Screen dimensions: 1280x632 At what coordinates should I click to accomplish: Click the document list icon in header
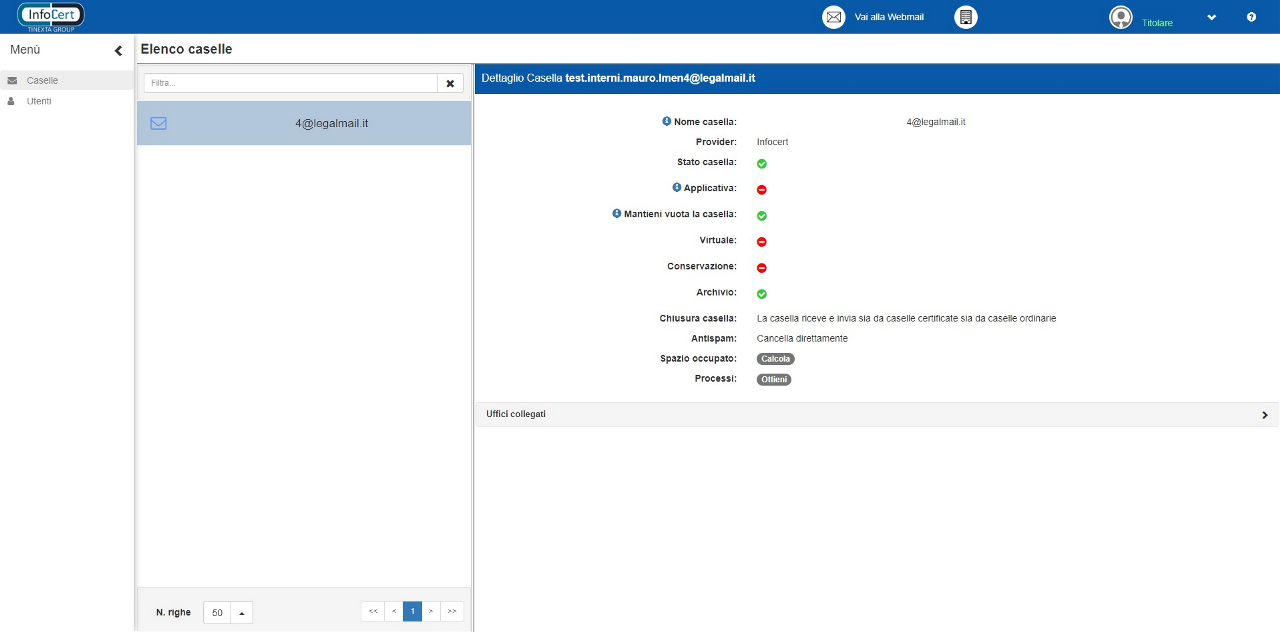pyautogui.click(x=965, y=17)
